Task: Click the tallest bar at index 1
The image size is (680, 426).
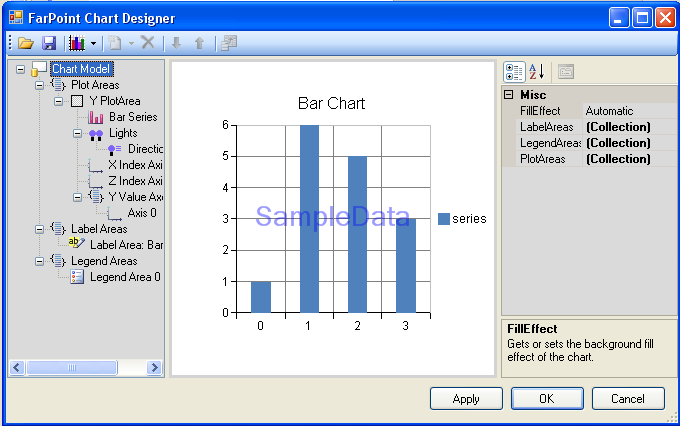Action: (x=309, y=219)
